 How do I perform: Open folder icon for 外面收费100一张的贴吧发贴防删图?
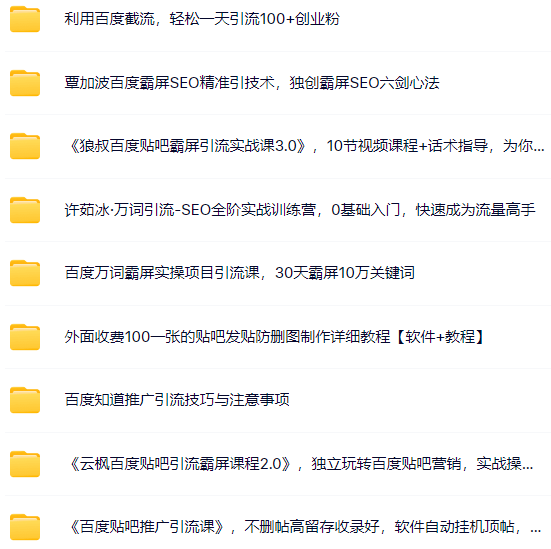pyautogui.click(x=25, y=337)
